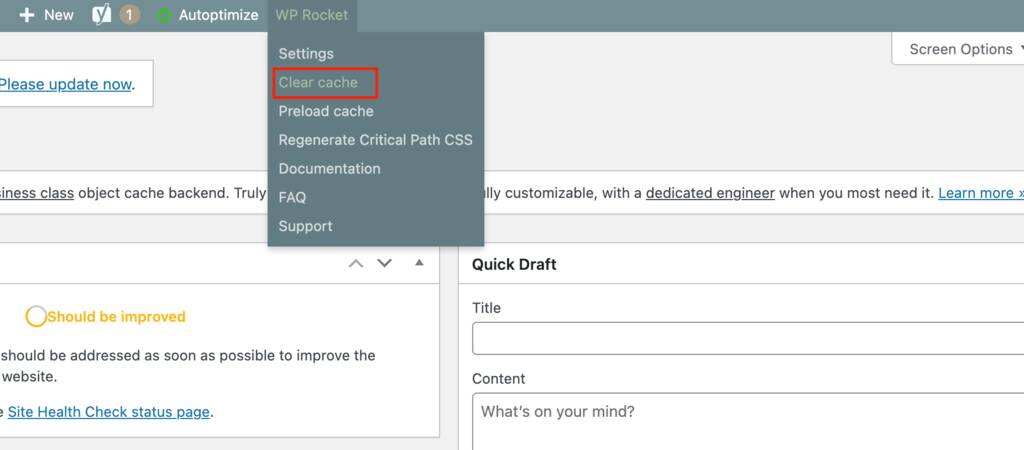
Task: Click the Should be improved status text
Action: [116, 317]
